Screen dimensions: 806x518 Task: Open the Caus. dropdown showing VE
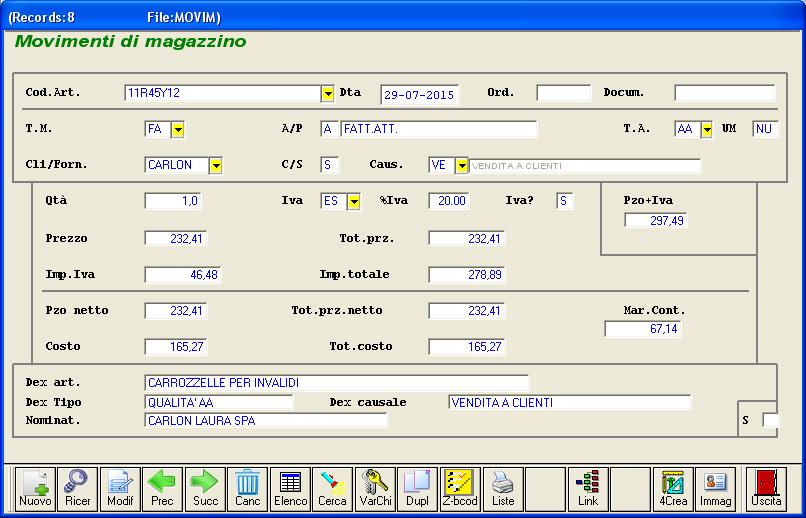461,166
